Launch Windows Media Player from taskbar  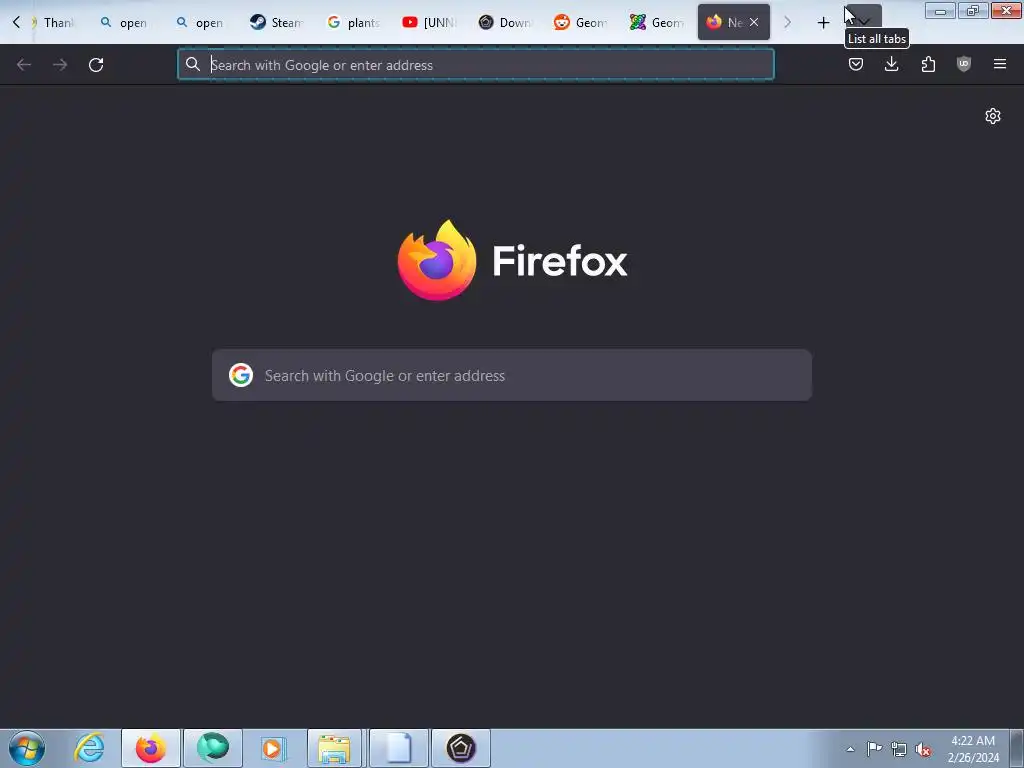pos(272,748)
